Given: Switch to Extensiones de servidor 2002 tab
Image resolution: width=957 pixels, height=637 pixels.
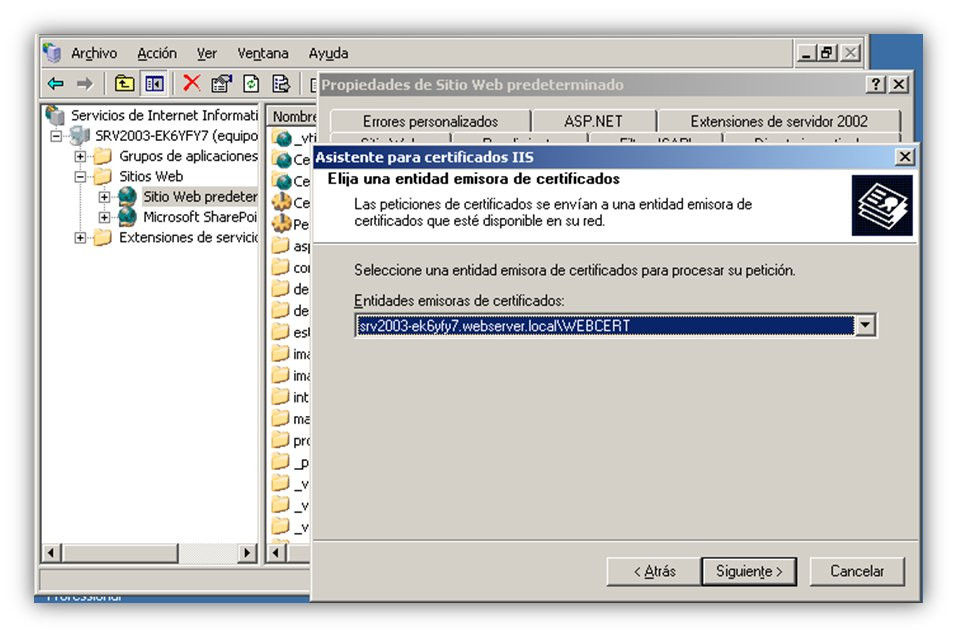Looking at the screenshot, I should pyautogui.click(x=779, y=121).
